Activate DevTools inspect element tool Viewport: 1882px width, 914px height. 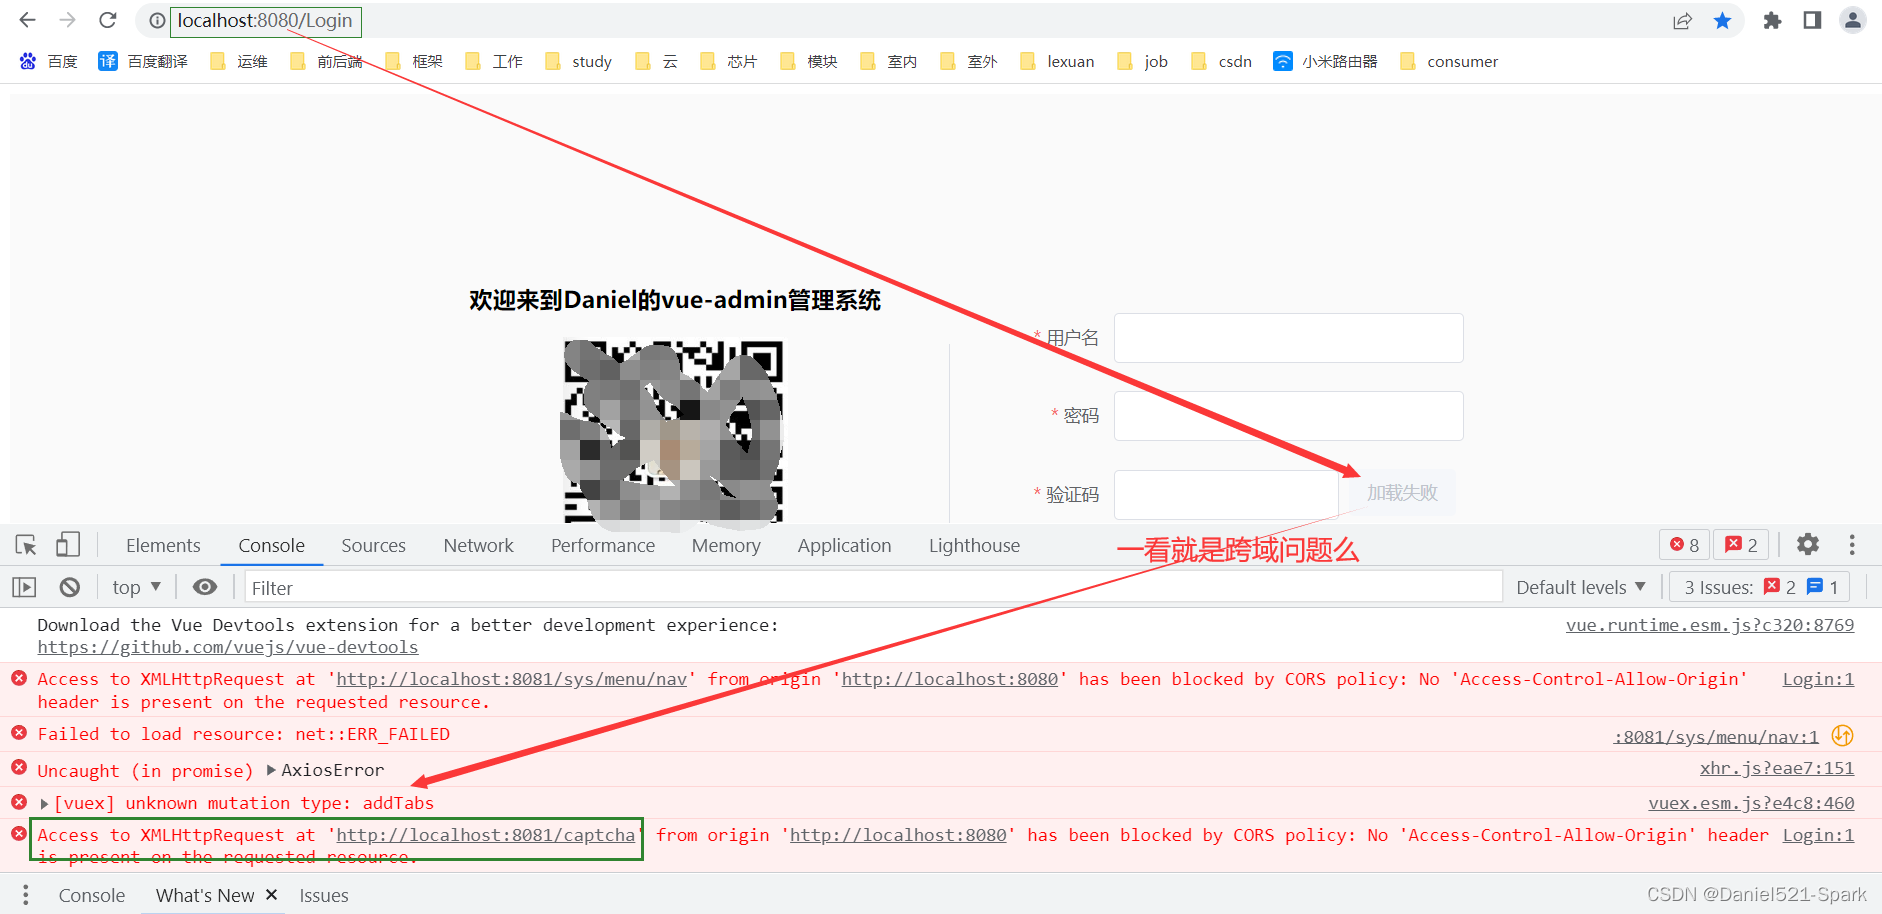coord(26,545)
